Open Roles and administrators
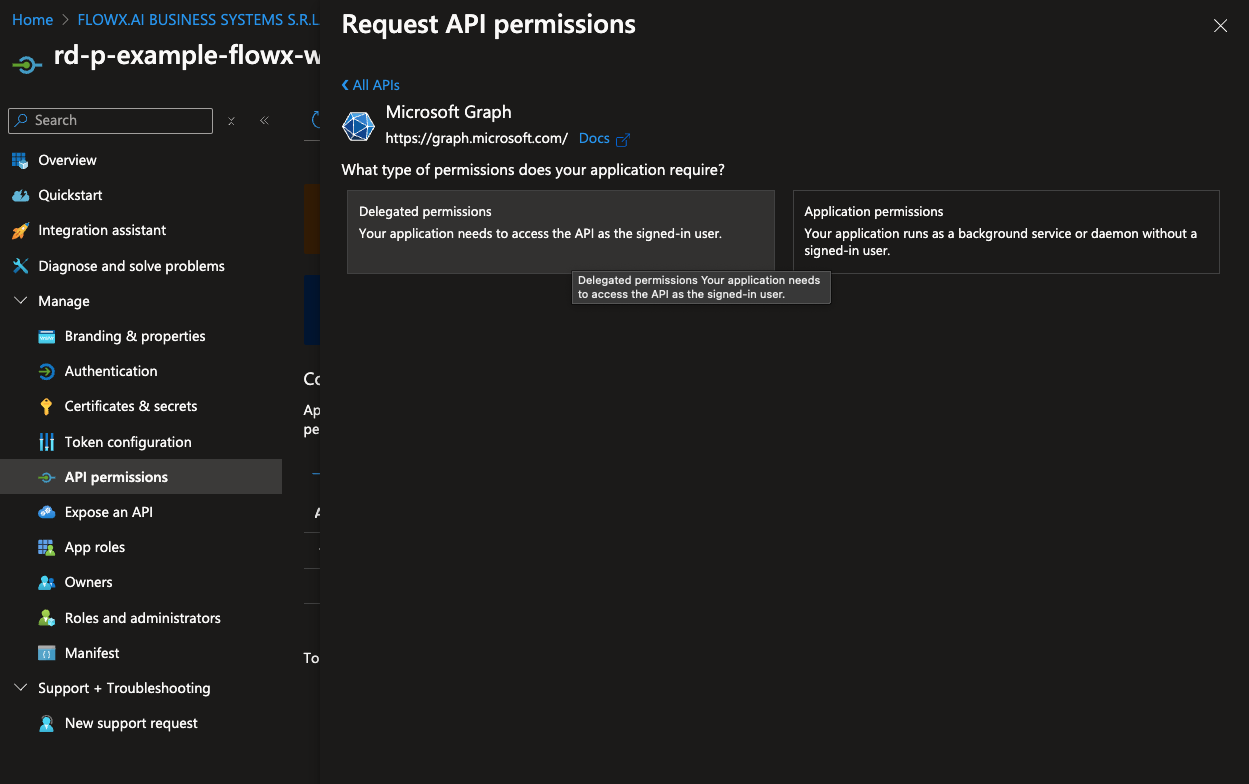Viewport: 1249px width, 784px height. tap(141, 618)
